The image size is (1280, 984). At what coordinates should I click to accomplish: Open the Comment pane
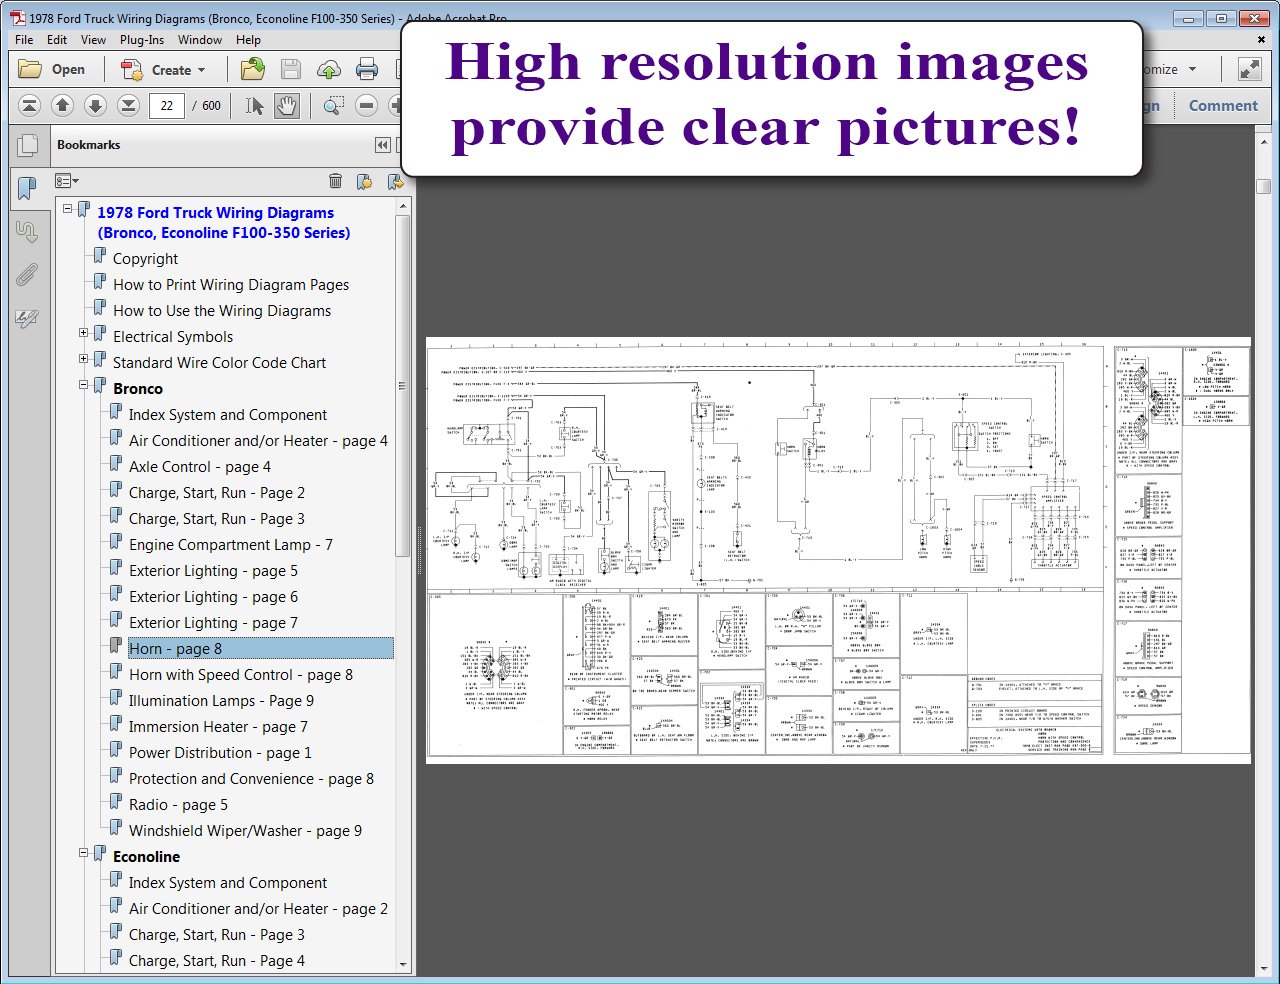pyautogui.click(x=1222, y=105)
